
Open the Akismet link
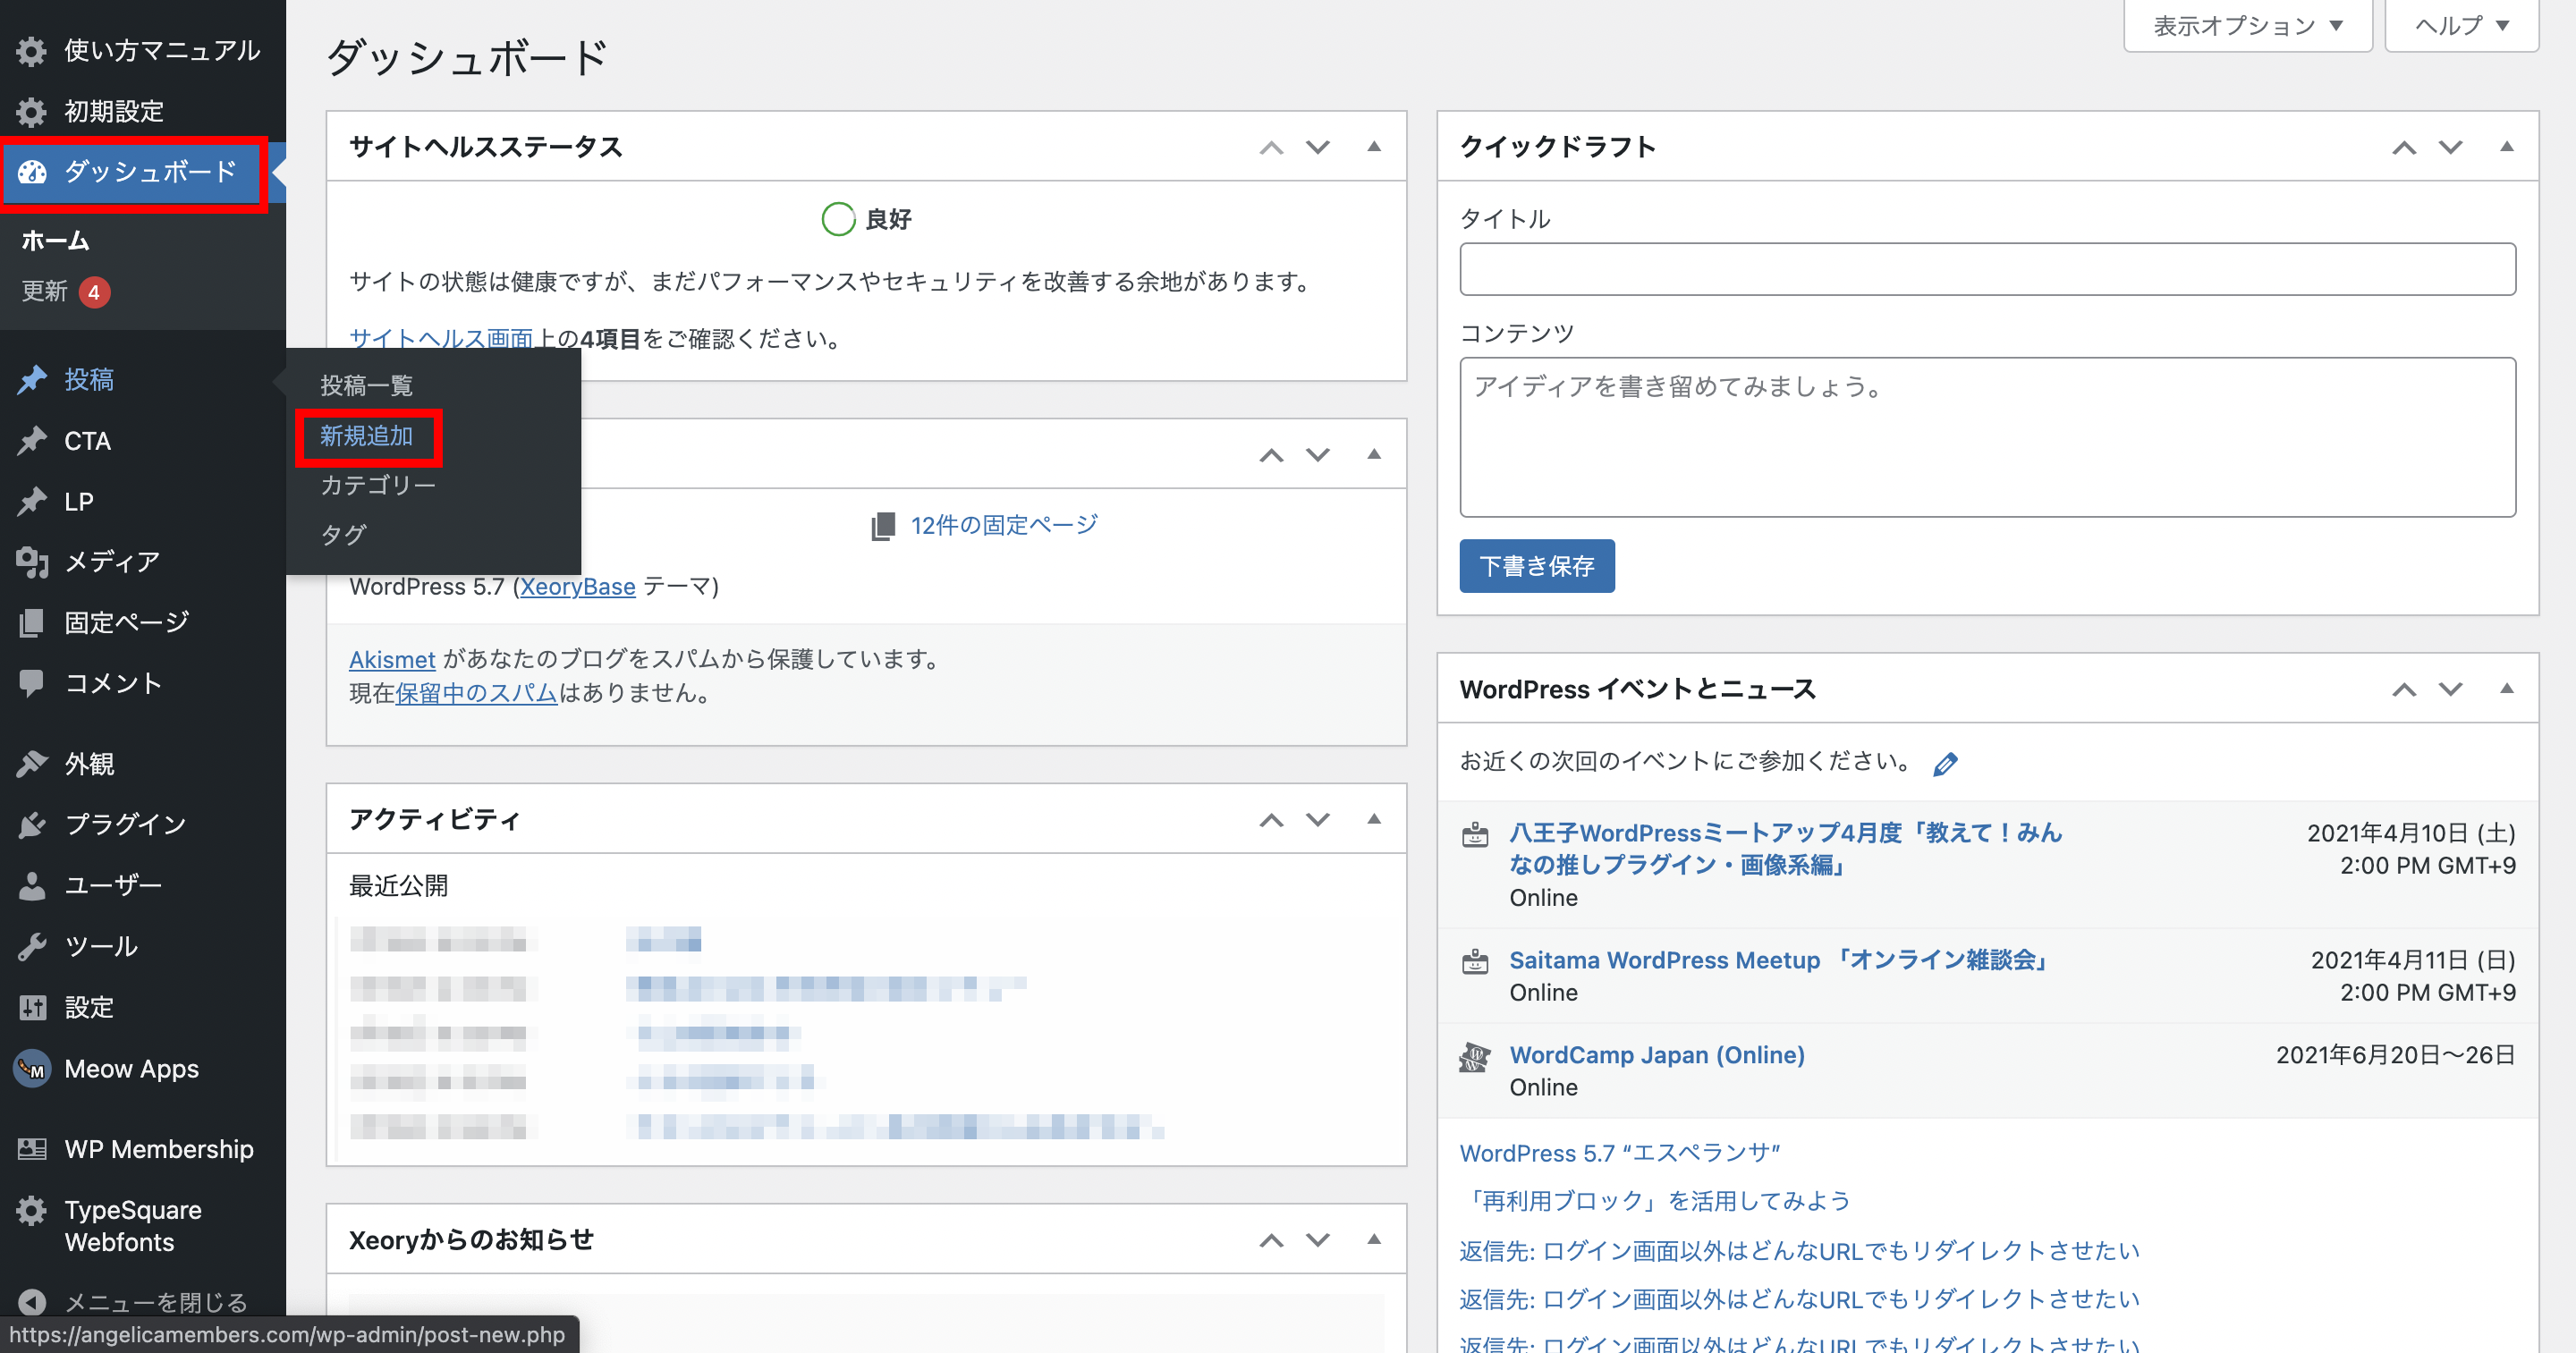[x=392, y=660]
